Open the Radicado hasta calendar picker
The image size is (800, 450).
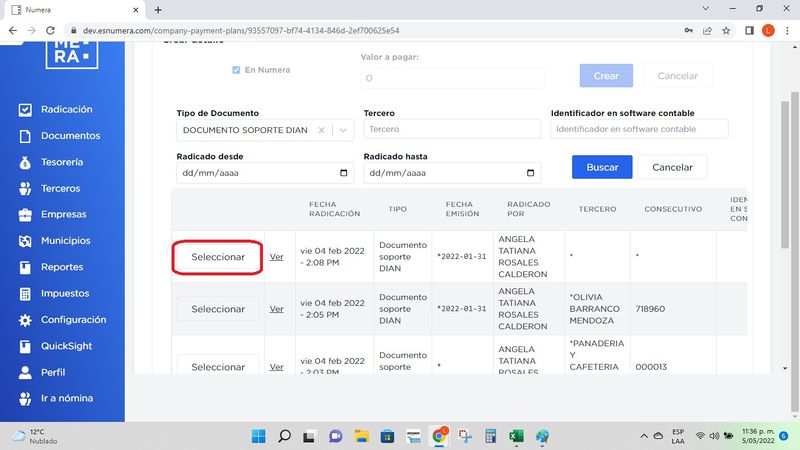click(532, 172)
